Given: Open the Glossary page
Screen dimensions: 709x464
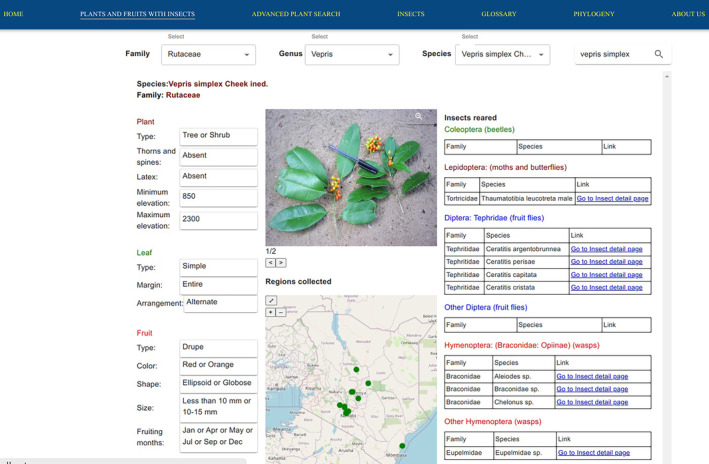Looking at the screenshot, I should pyautogui.click(x=499, y=14).
